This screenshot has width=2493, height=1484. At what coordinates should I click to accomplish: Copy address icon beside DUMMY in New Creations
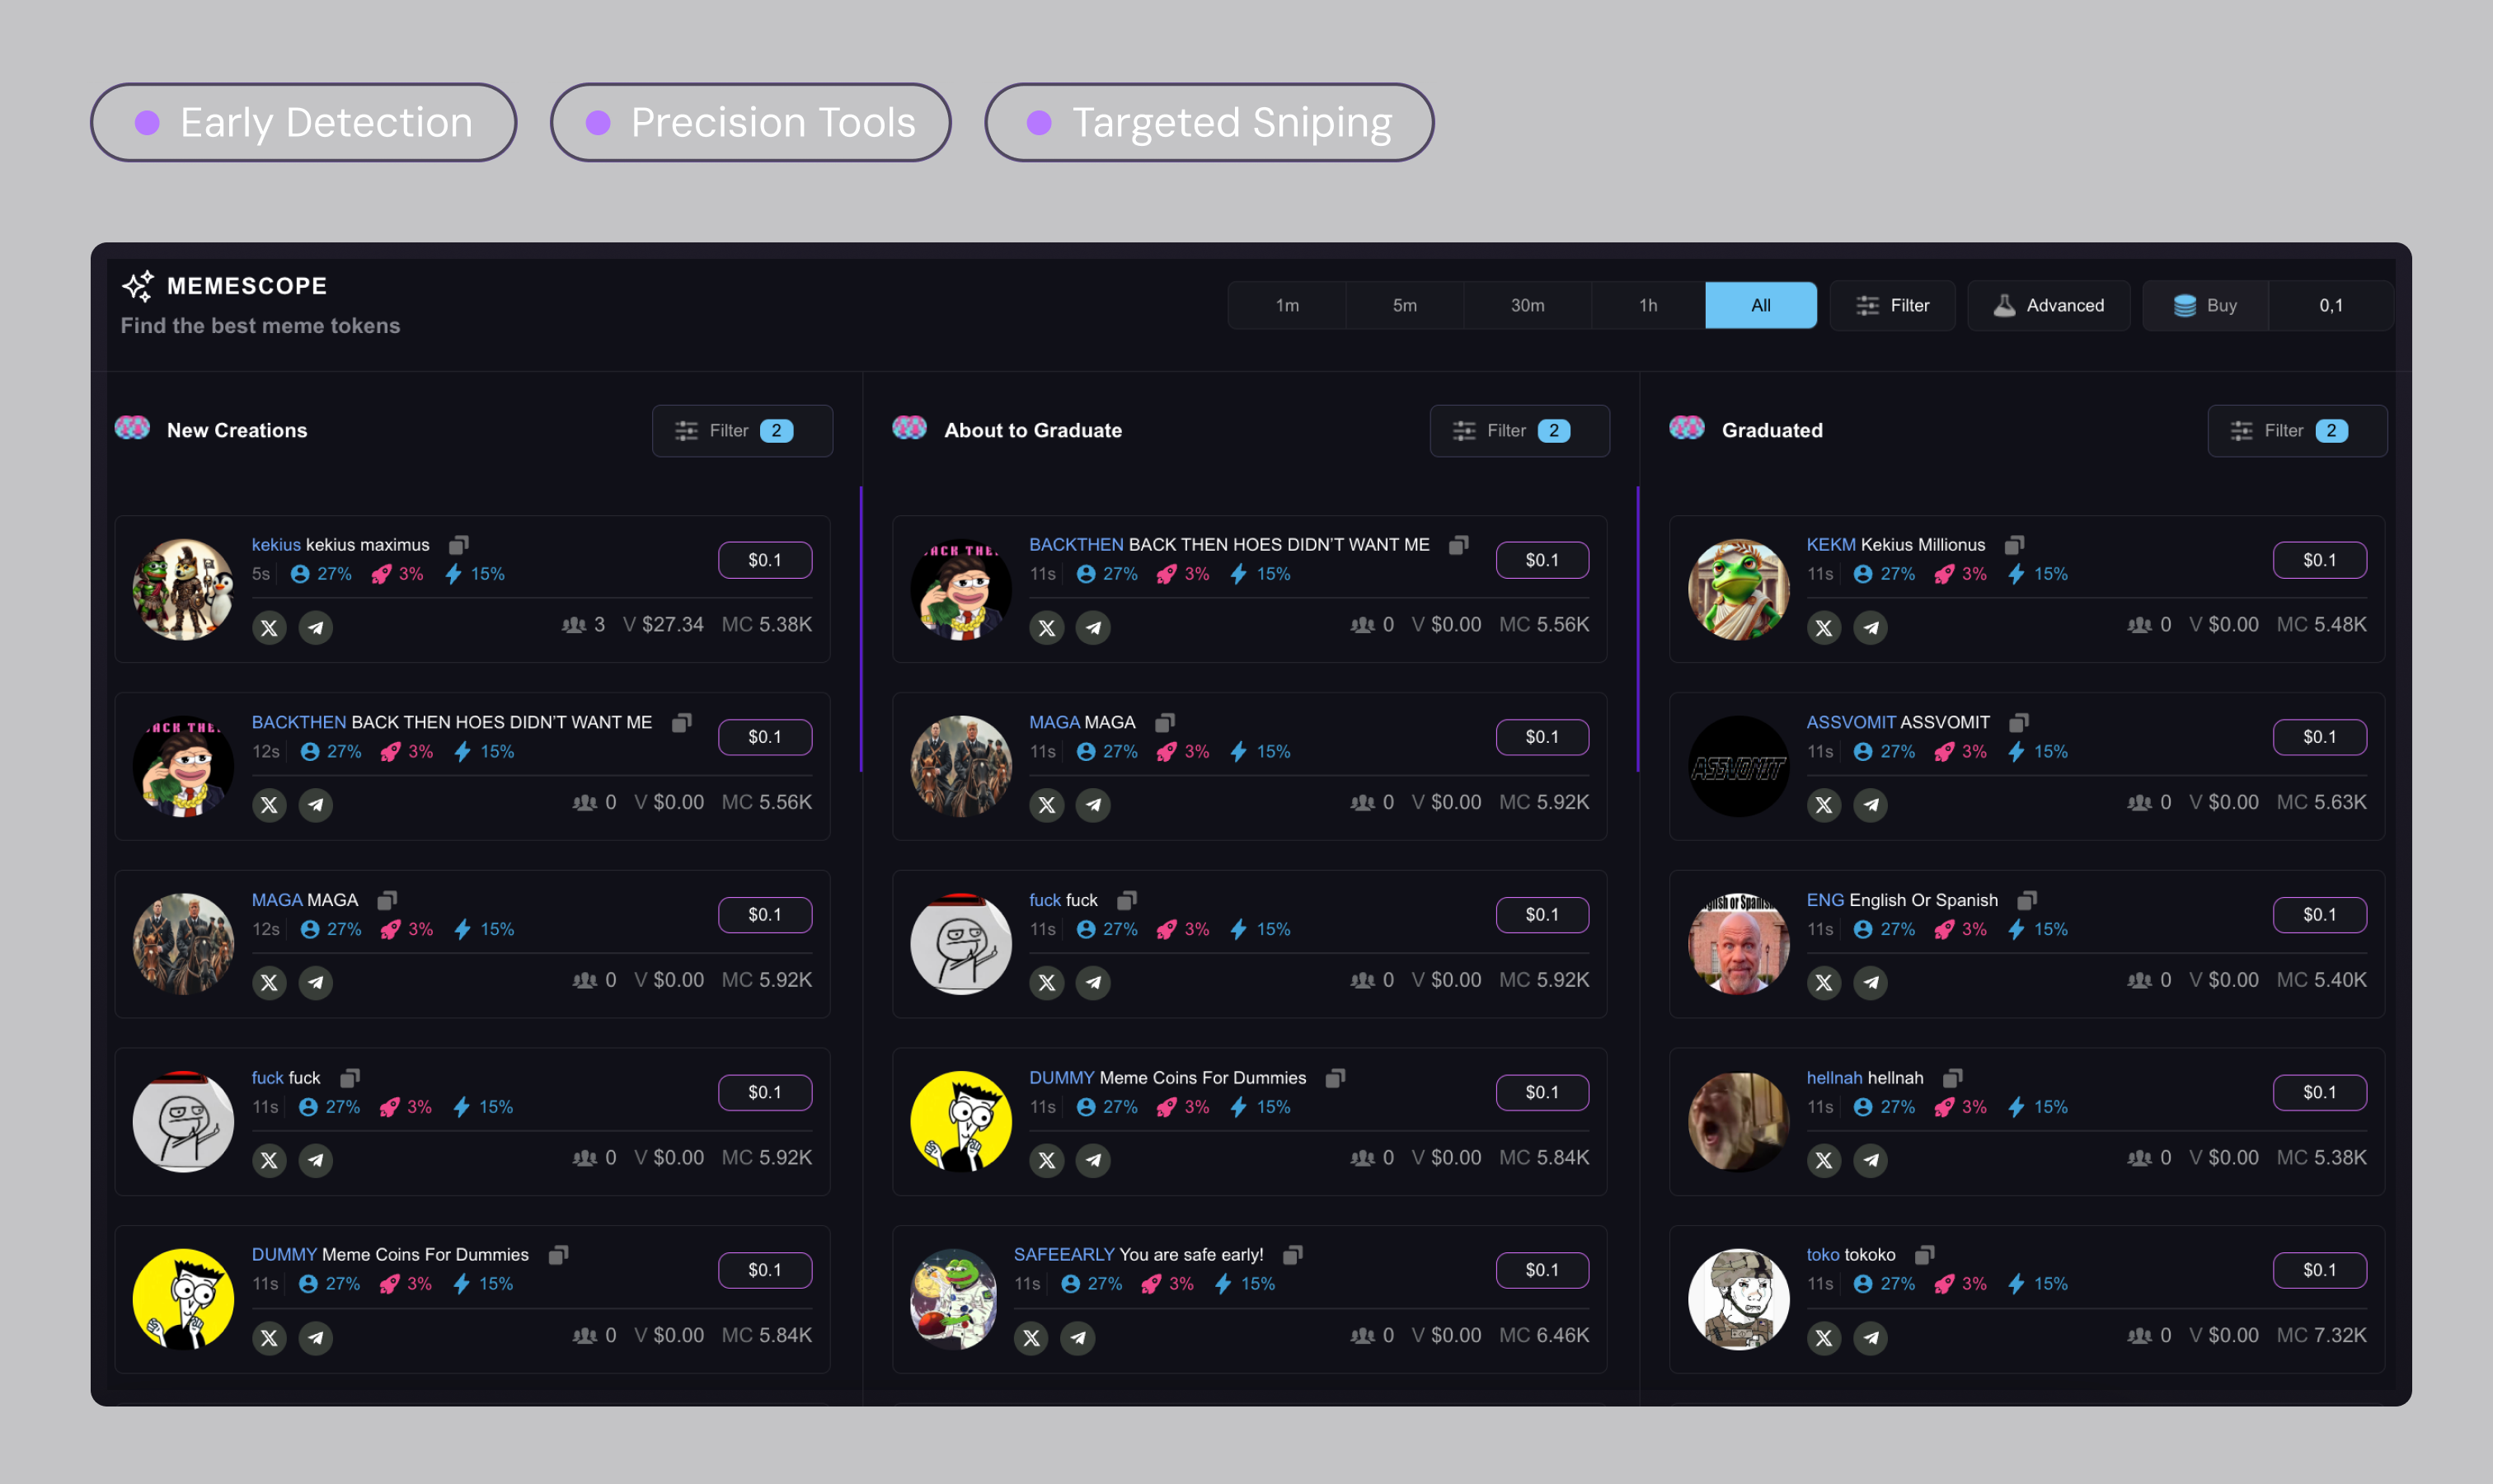[558, 1255]
